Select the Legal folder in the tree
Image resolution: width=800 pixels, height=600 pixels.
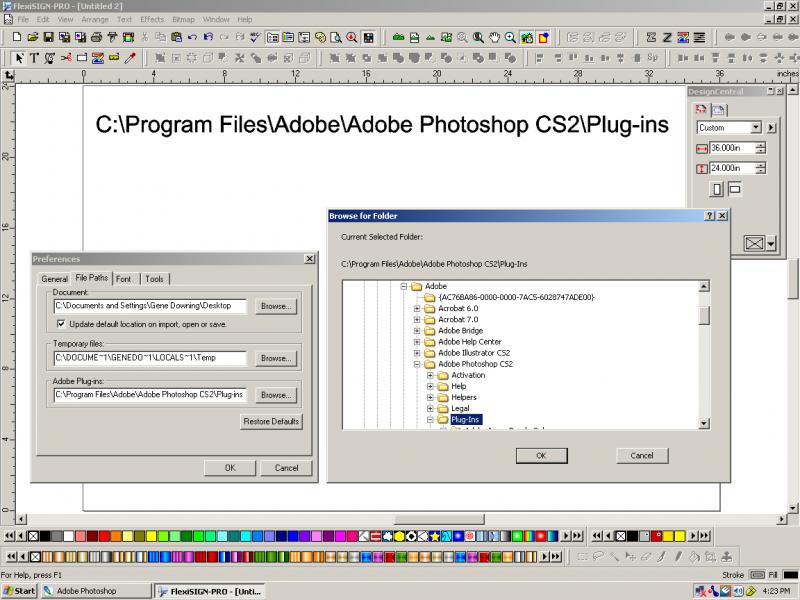pyautogui.click(x=460, y=409)
